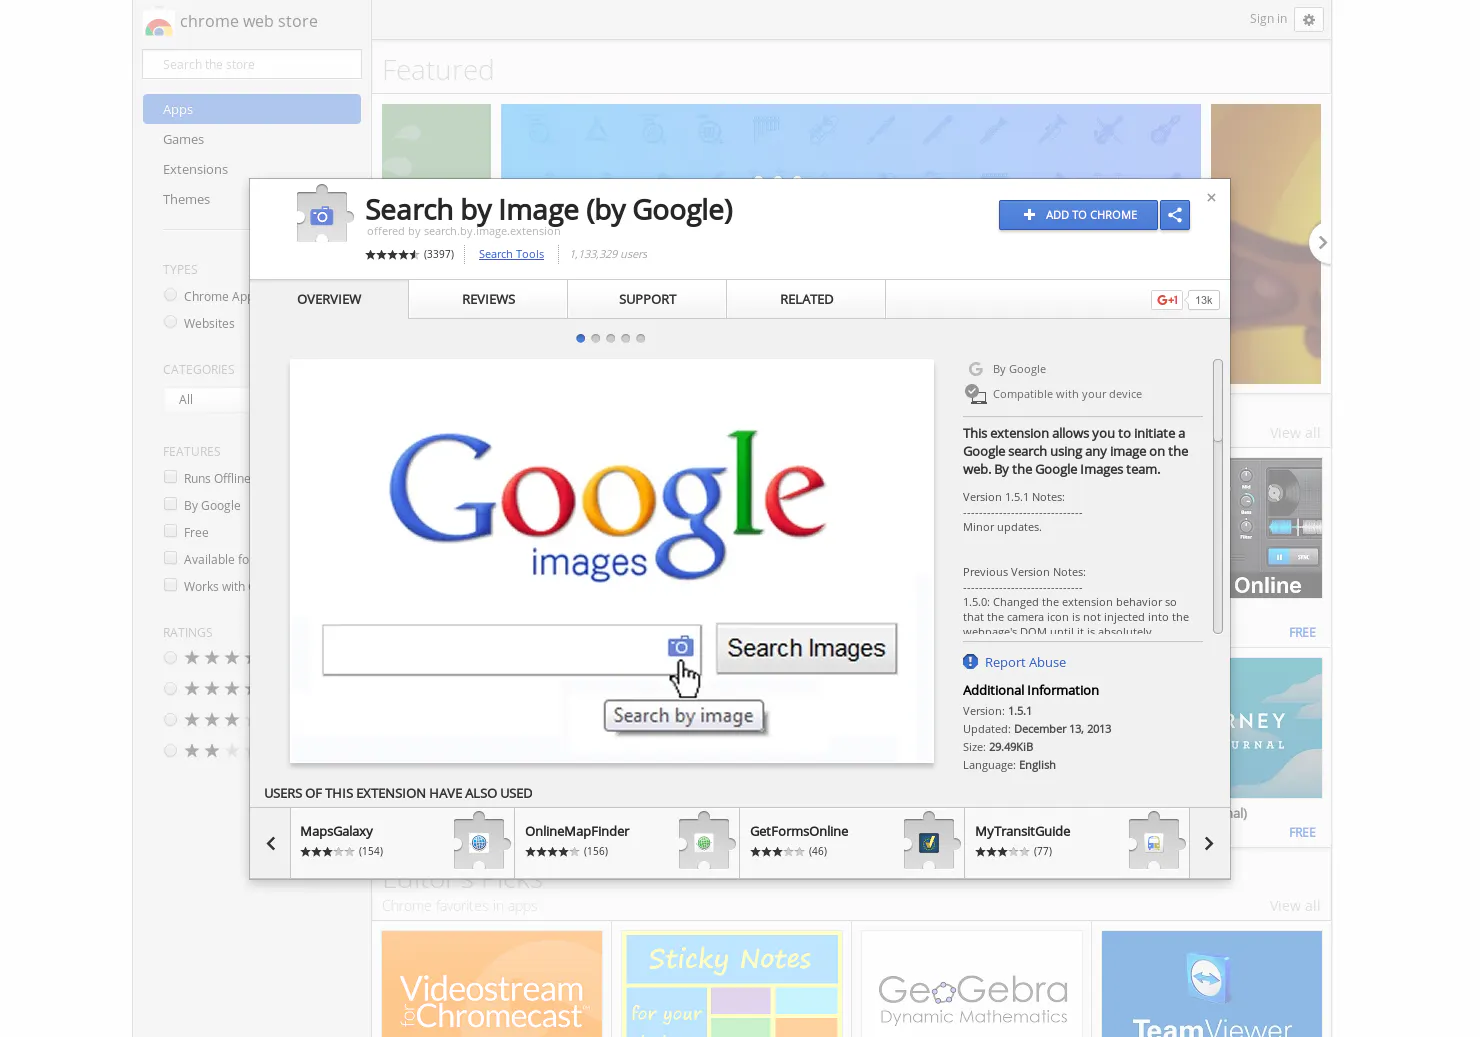The image size is (1480, 1037).
Task: Select Games in the store sidebar
Action: pos(184,139)
